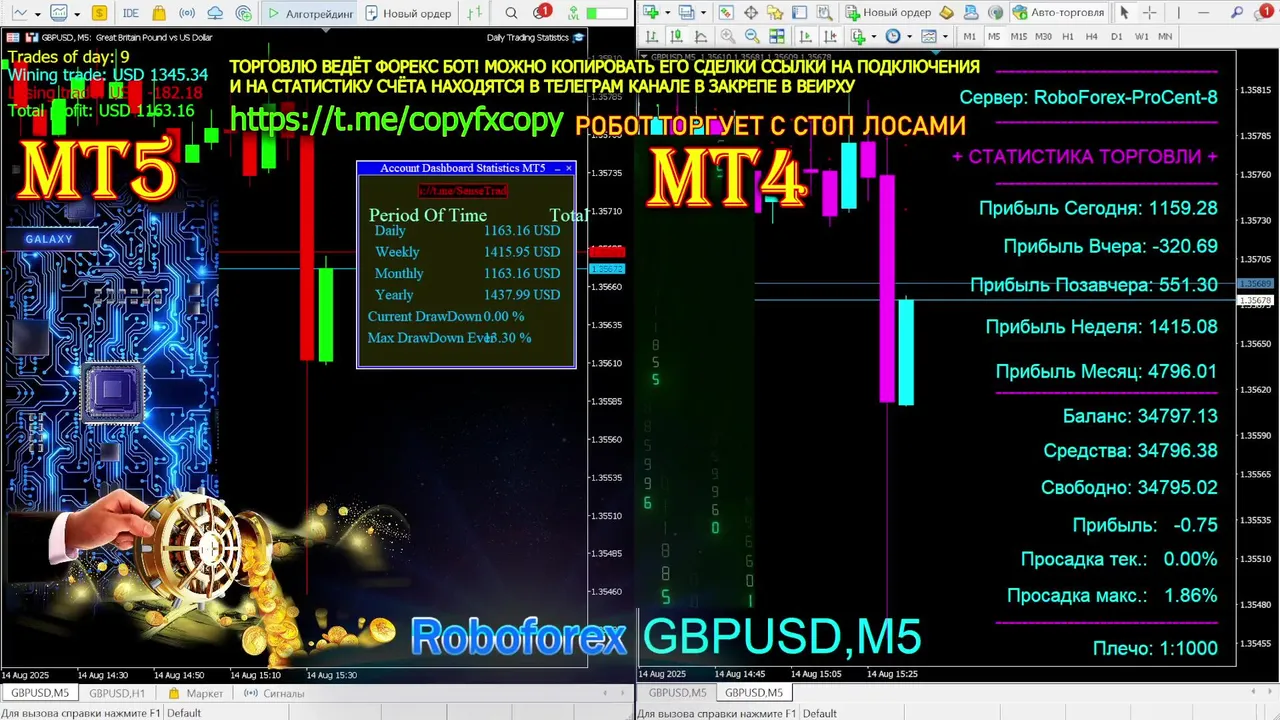The height and width of the screenshot is (720, 1280).
Task: Select the H1 timeframe in MT4
Action: [1068, 36]
